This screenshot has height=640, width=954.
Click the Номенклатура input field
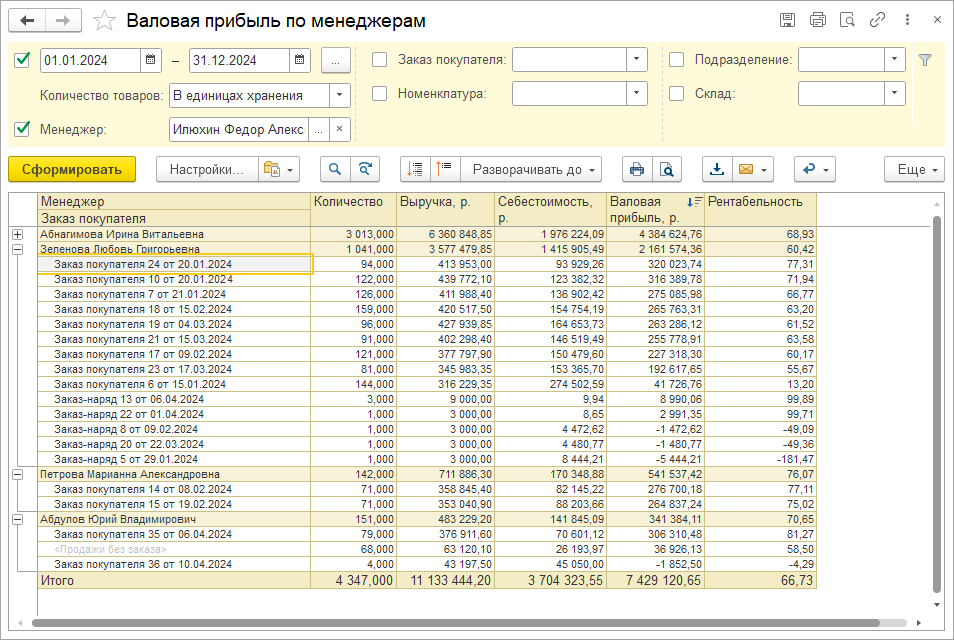[569, 94]
